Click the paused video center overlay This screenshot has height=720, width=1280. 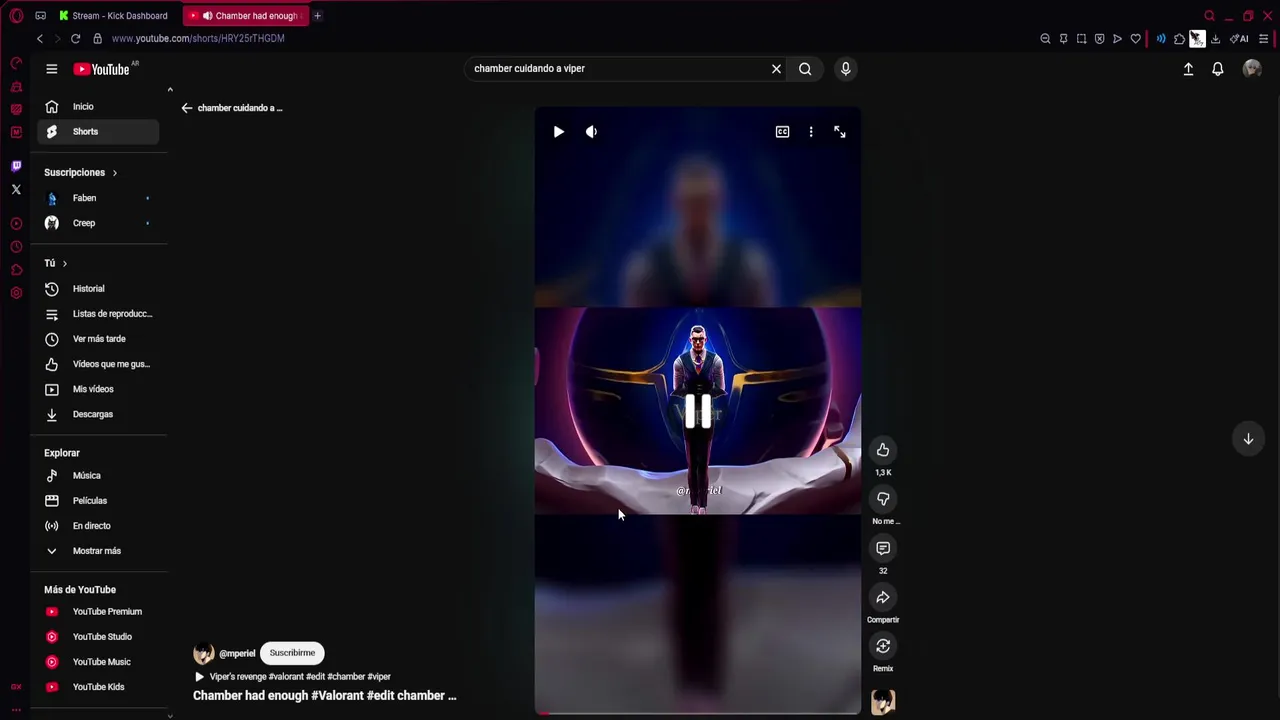698,411
